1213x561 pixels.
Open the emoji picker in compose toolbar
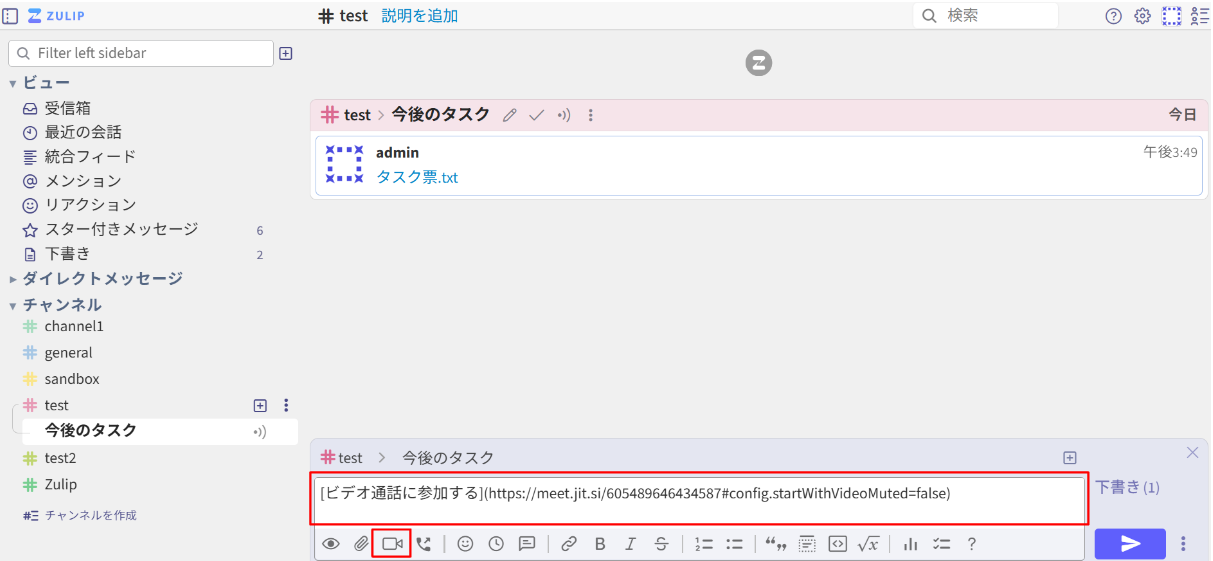click(465, 544)
